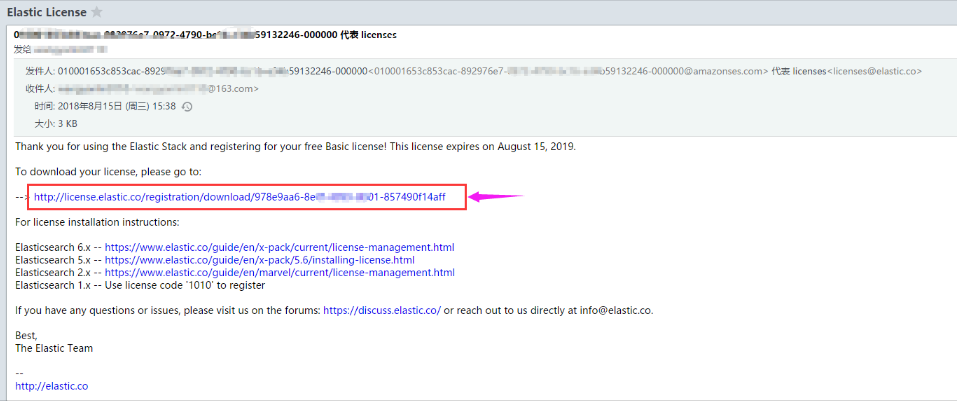The width and height of the screenshot is (957, 401).
Task: Open Elasticsearch 5.x installing-license link
Action: point(261,260)
